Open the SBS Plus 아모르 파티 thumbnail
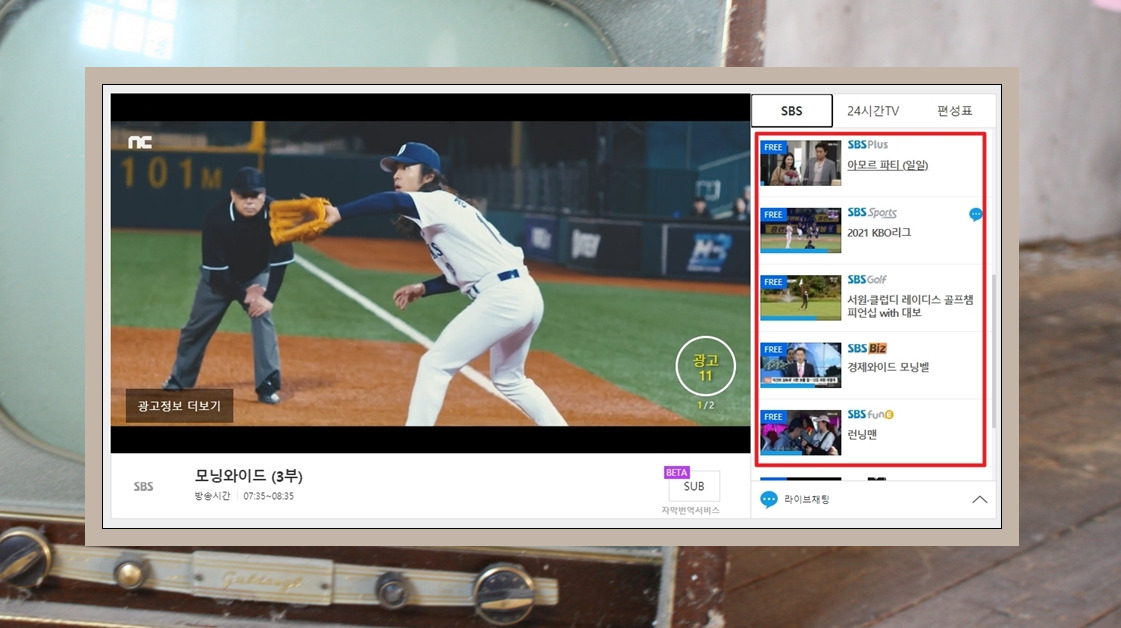 (x=800, y=163)
